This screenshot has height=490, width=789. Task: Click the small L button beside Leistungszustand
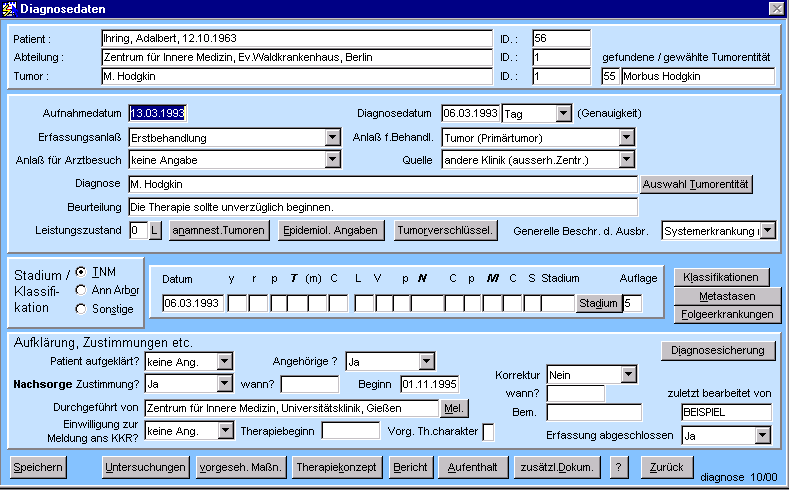(x=155, y=231)
